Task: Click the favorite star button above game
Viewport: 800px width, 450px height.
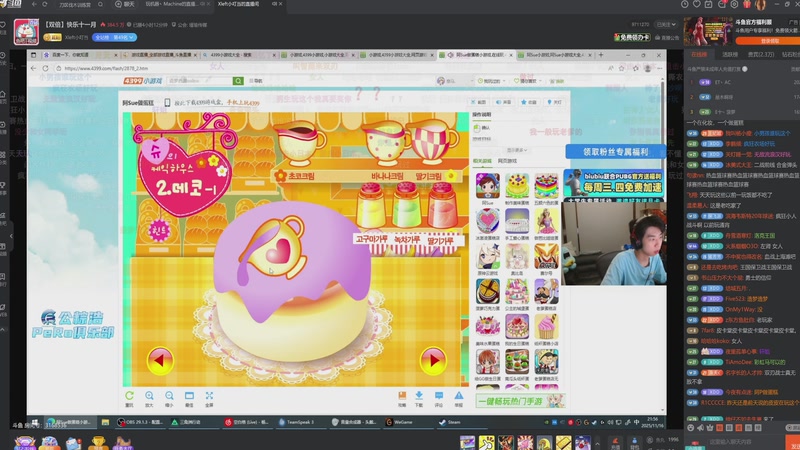Action: [x=529, y=102]
